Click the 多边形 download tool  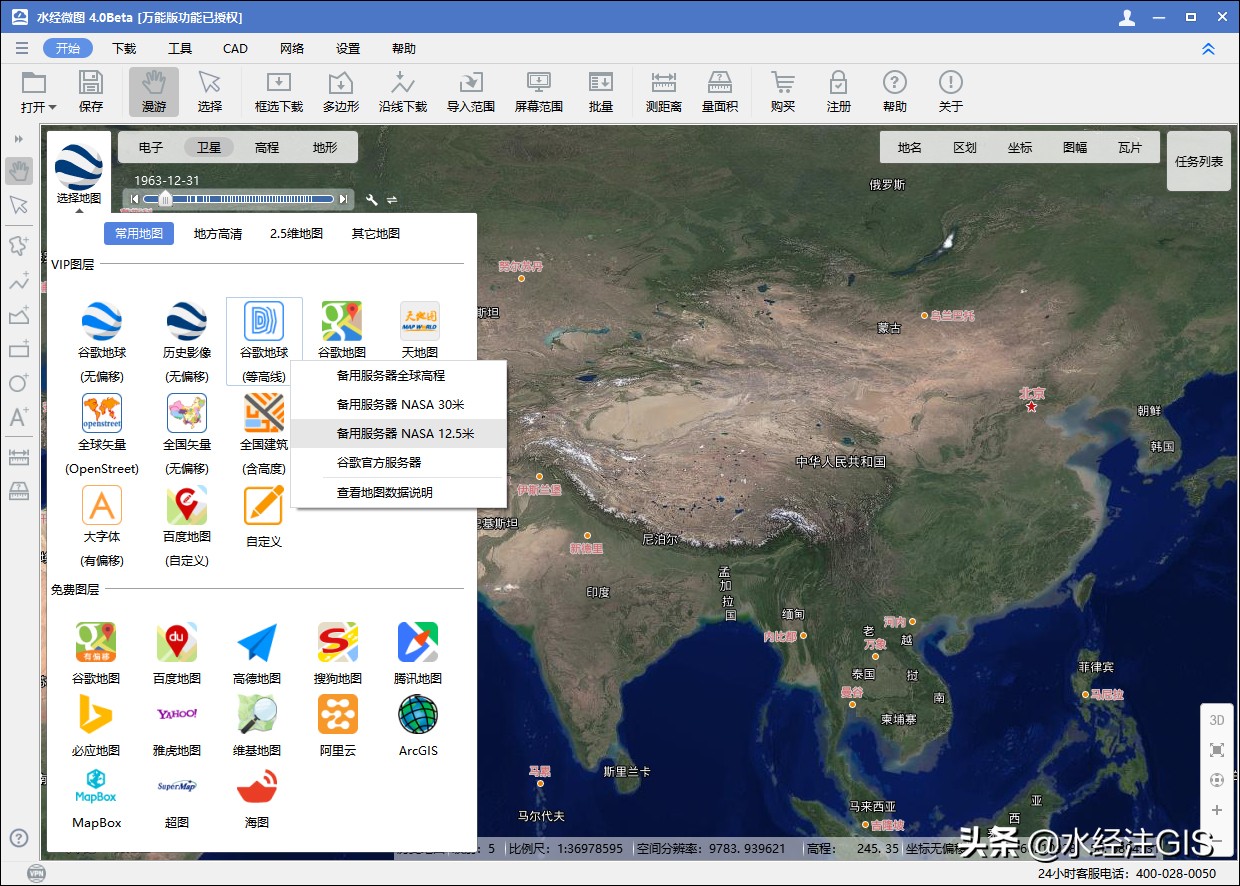(341, 91)
